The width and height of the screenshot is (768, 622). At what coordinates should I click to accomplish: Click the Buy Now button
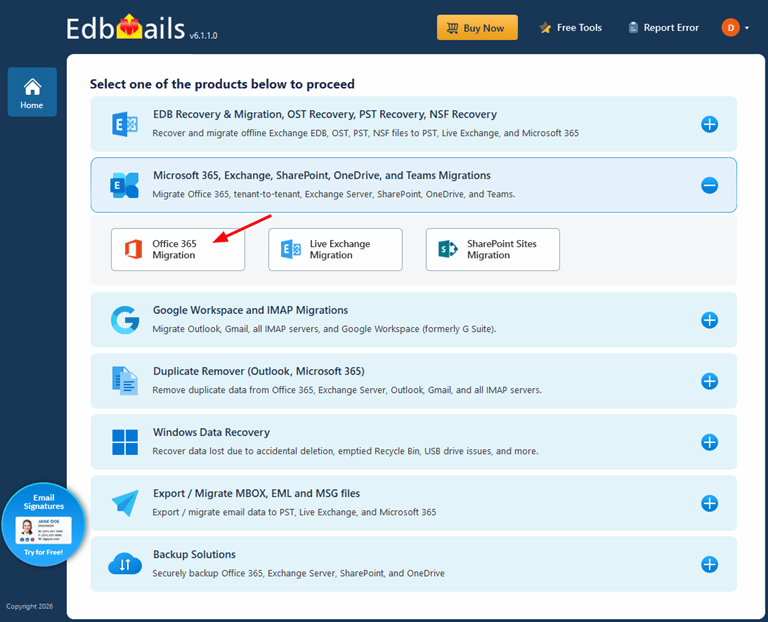tap(477, 27)
